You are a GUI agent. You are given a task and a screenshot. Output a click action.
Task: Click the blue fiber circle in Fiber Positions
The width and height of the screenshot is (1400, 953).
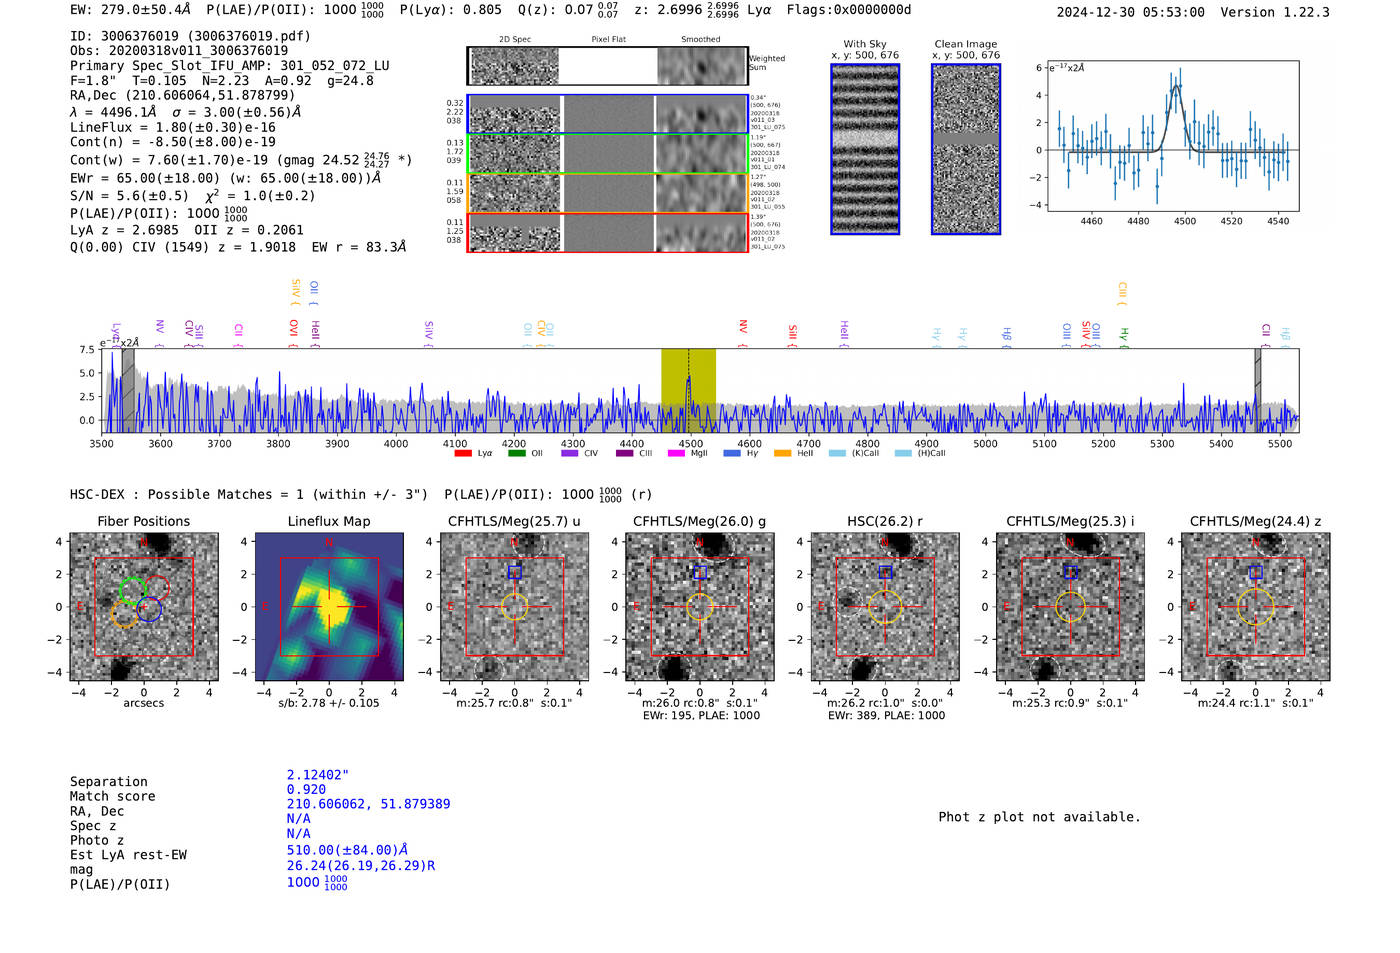149,608
